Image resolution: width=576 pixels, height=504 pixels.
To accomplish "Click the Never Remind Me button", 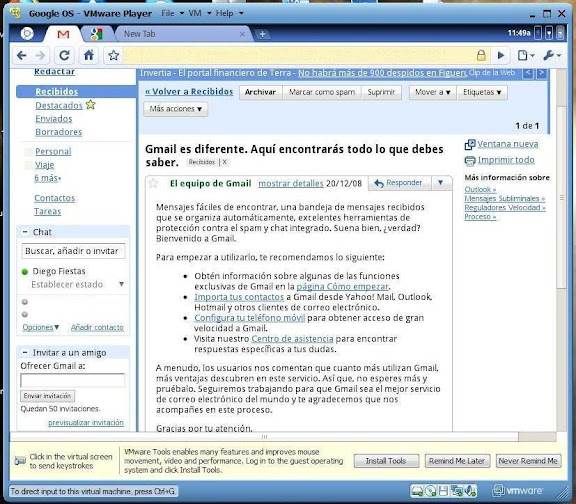I will pyautogui.click(x=528, y=461).
